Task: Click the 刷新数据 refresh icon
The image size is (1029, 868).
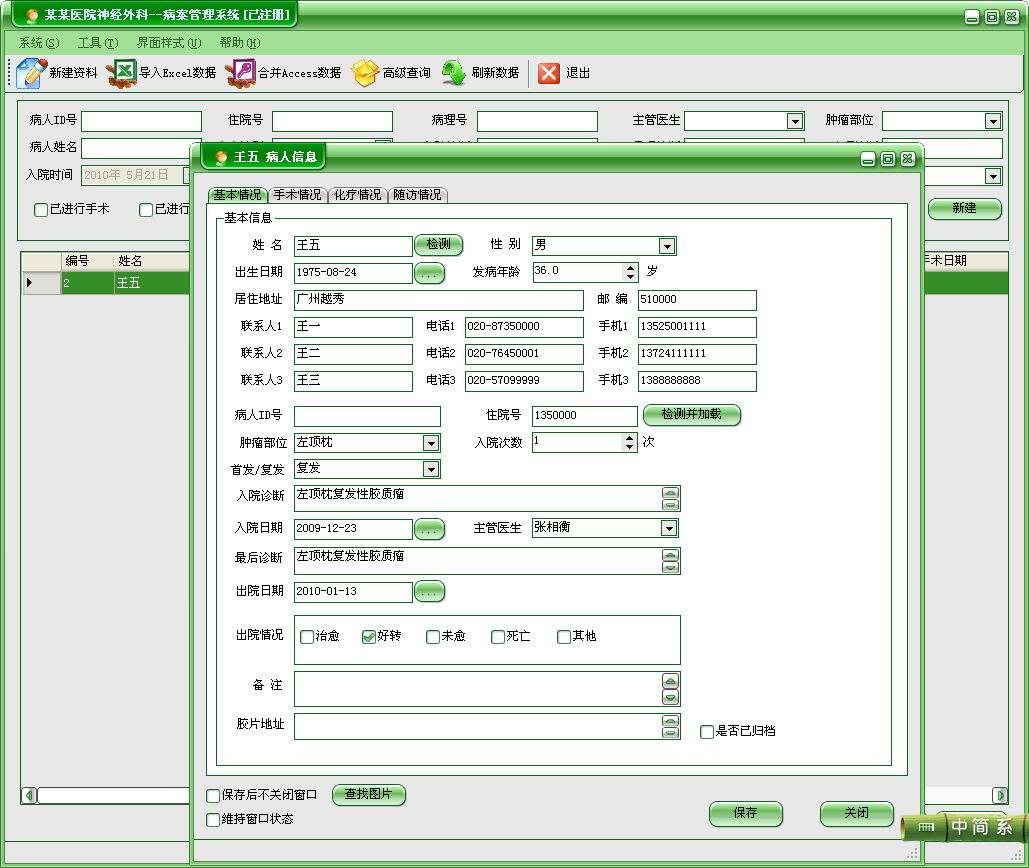Action: (x=455, y=73)
